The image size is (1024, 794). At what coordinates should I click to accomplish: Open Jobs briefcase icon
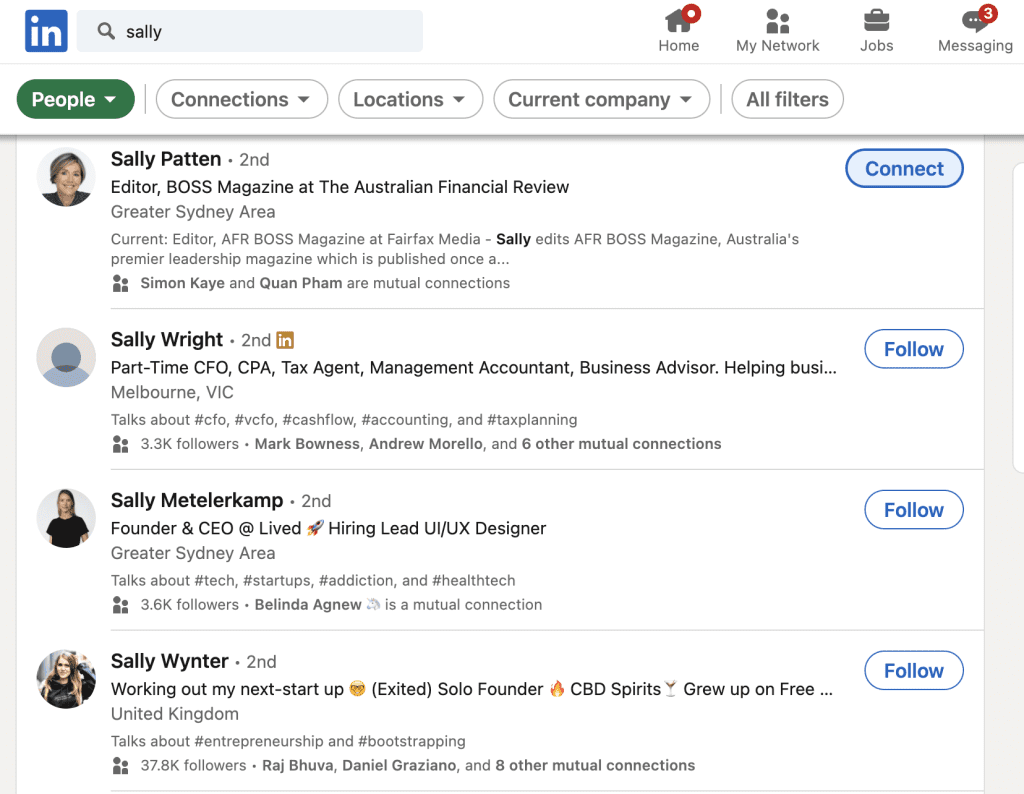[876, 20]
